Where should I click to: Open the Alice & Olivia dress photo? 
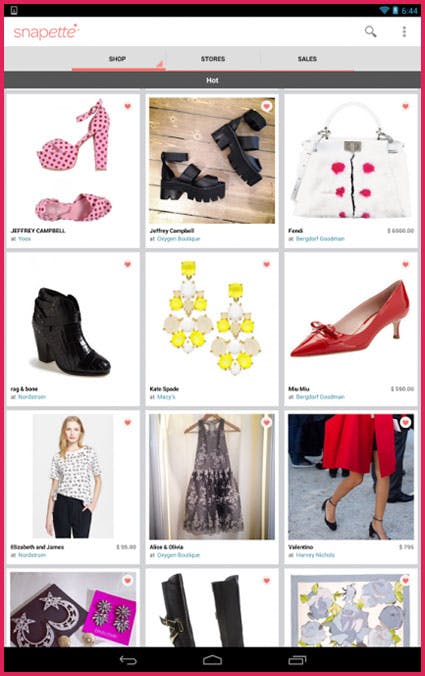click(x=212, y=477)
